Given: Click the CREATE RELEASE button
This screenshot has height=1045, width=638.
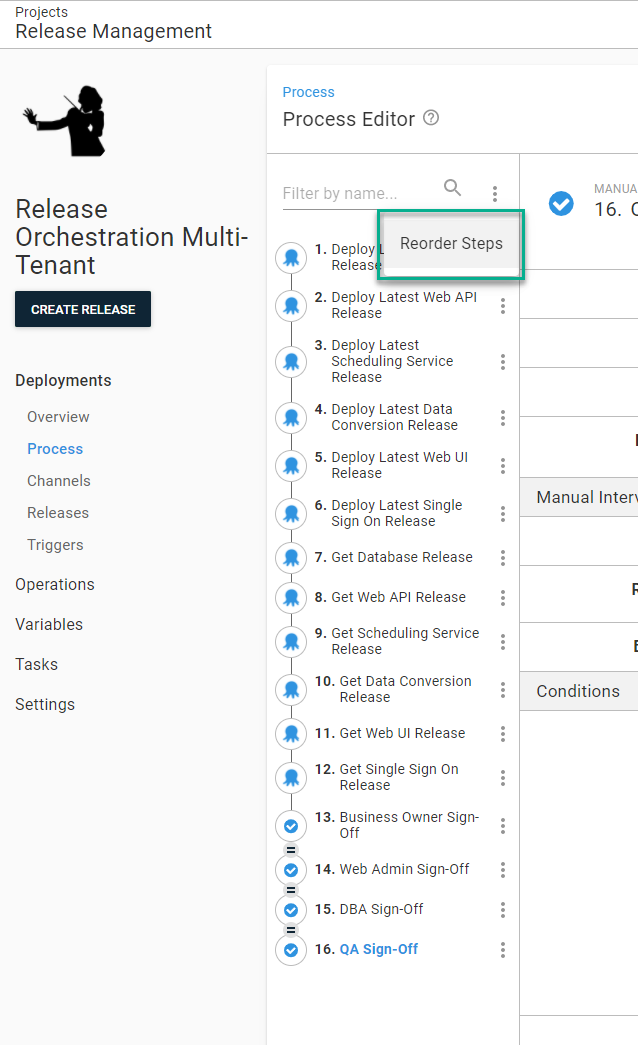Looking at the screenshot, I should [x=83, y=309].
